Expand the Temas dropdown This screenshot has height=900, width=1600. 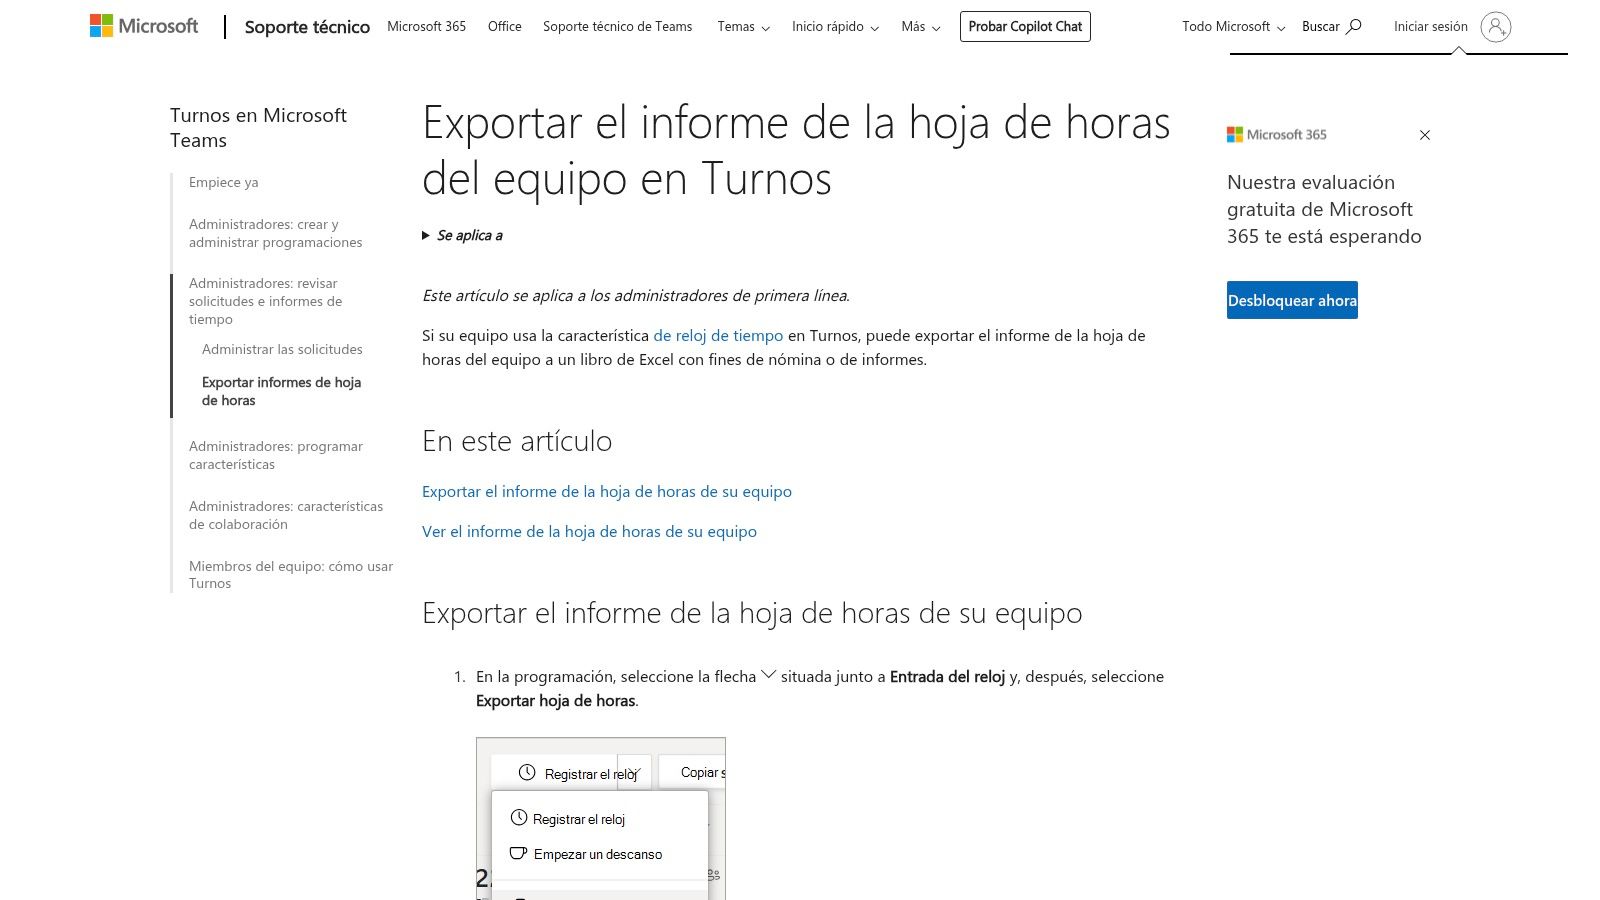pyautogui.click(x=743, y=27)
